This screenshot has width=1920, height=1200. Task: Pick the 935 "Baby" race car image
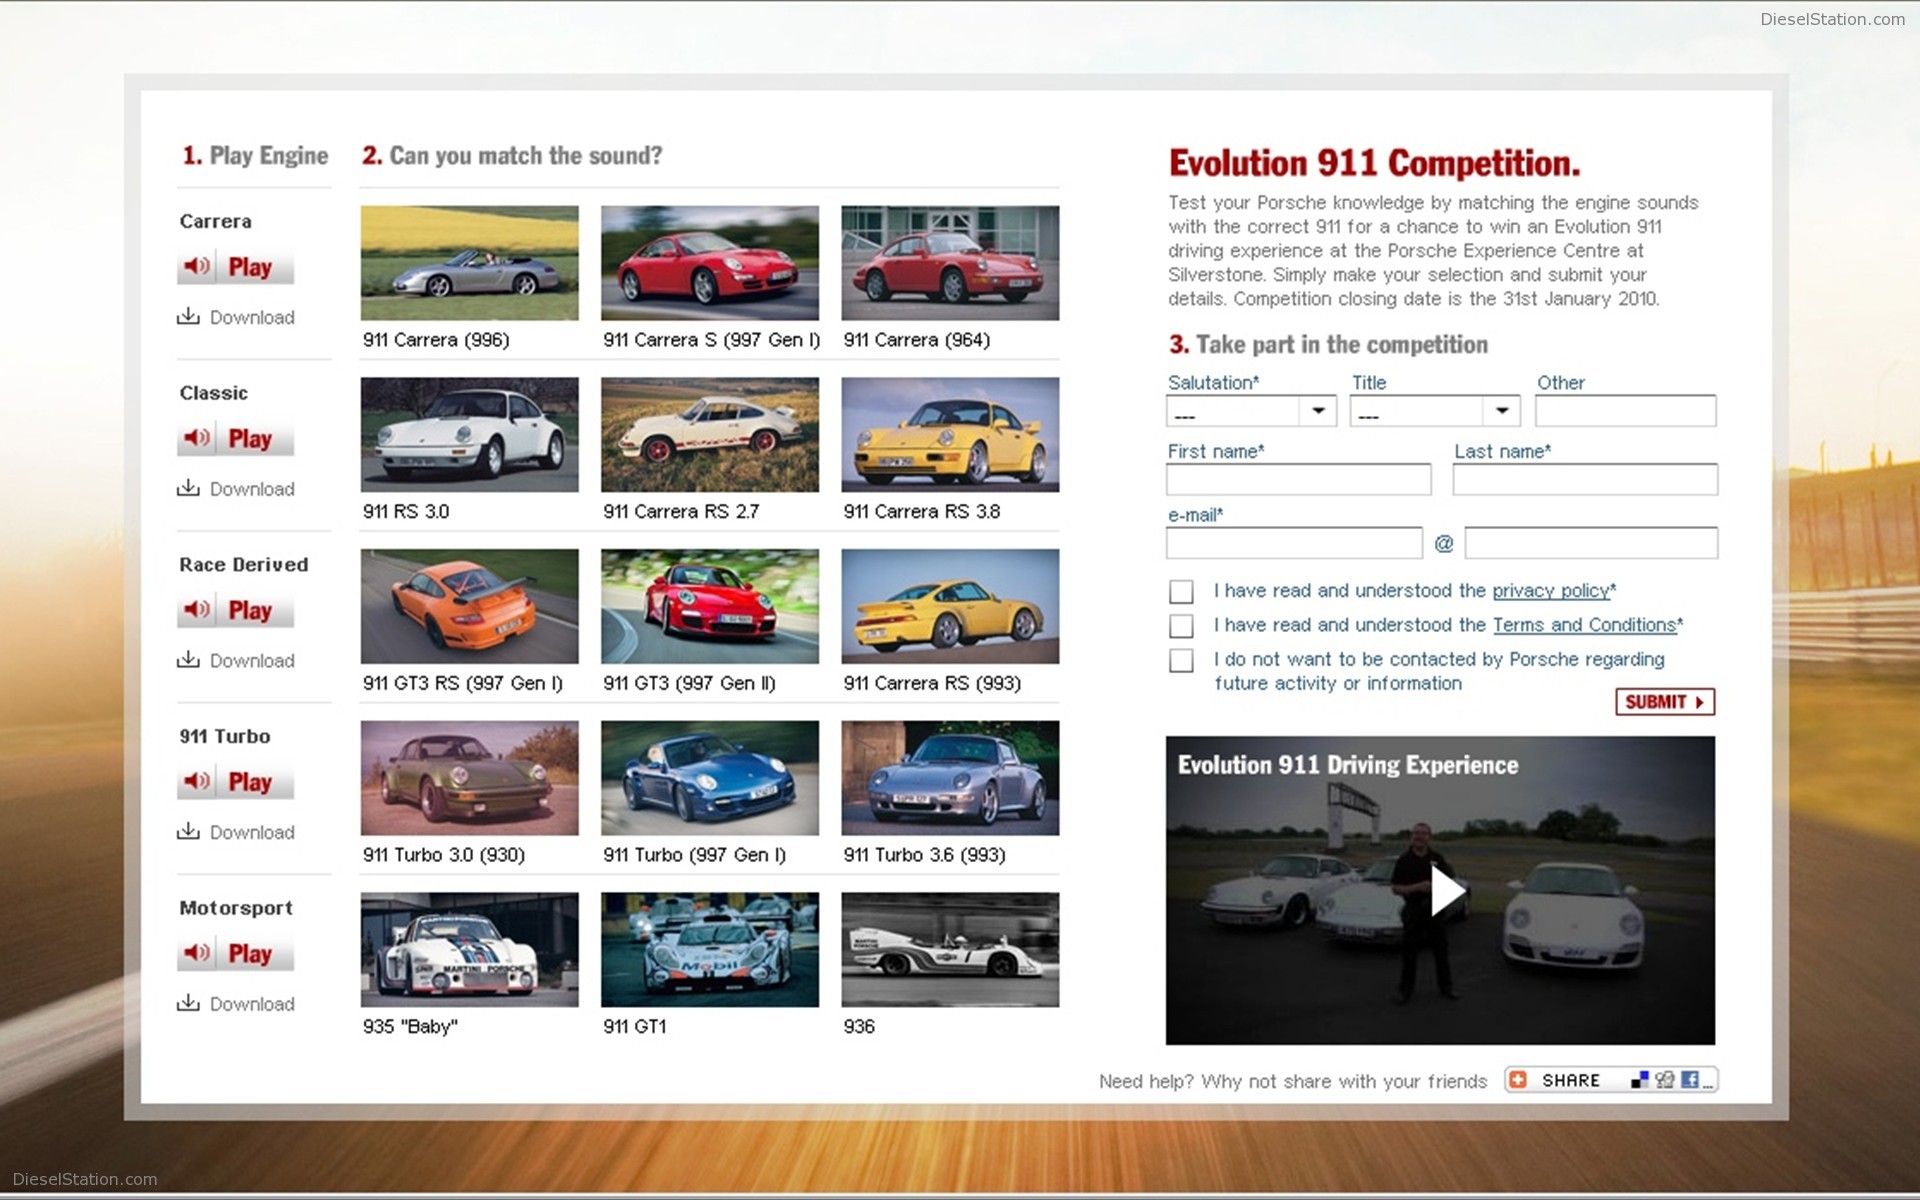tap(470, 950)
